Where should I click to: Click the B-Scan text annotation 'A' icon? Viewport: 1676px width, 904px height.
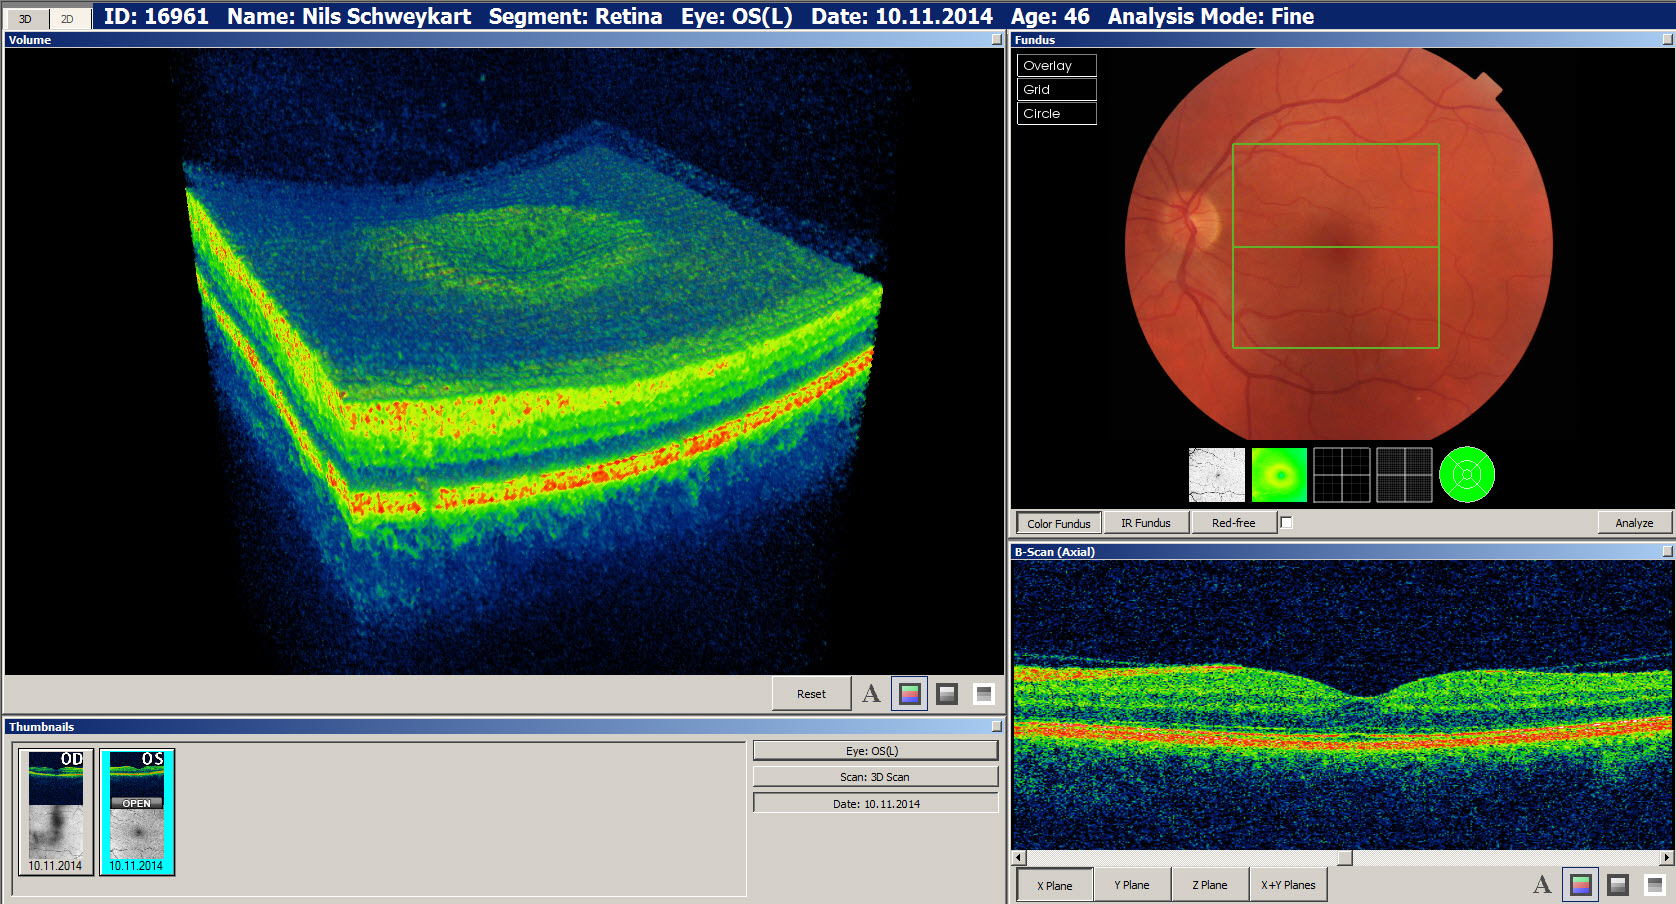[1542, 885]
